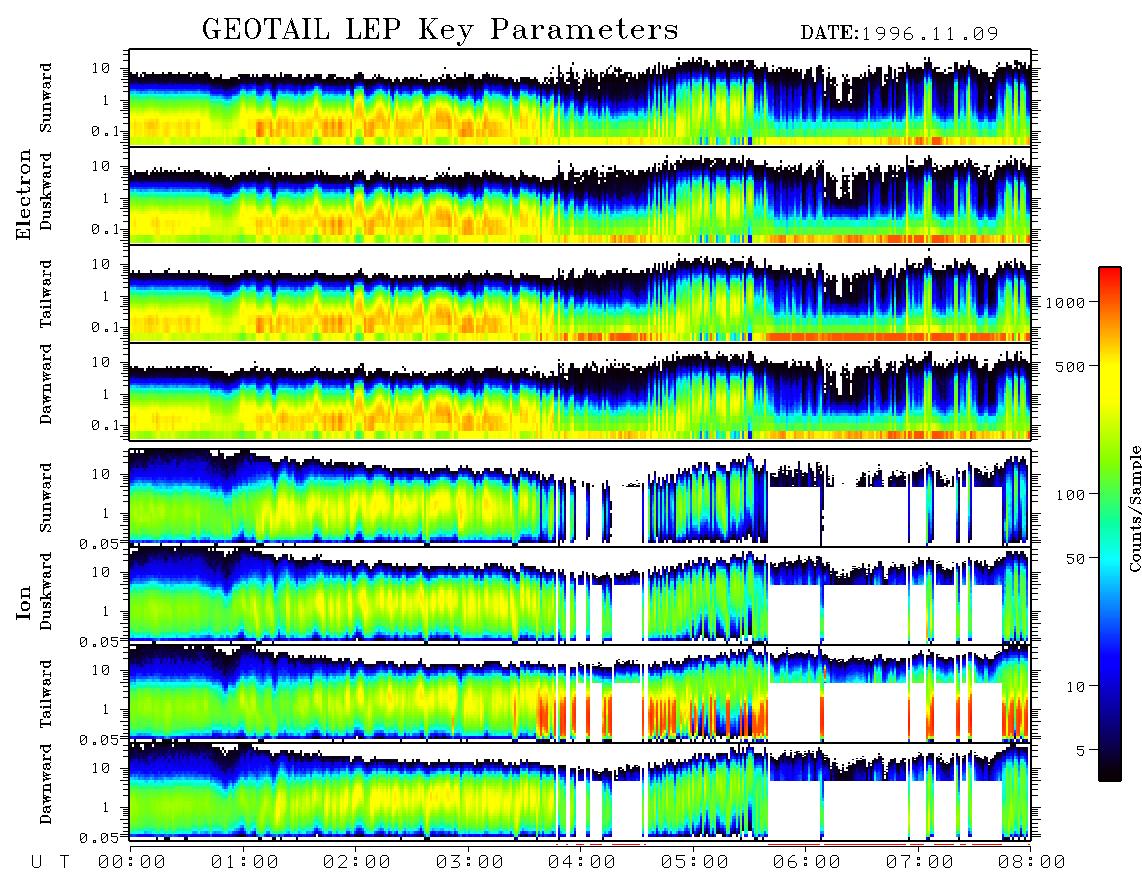The width and height of the screenshot is (1142, 880).
Task: Click the '05:00' time tick label
Action: [x=695, y=863]
